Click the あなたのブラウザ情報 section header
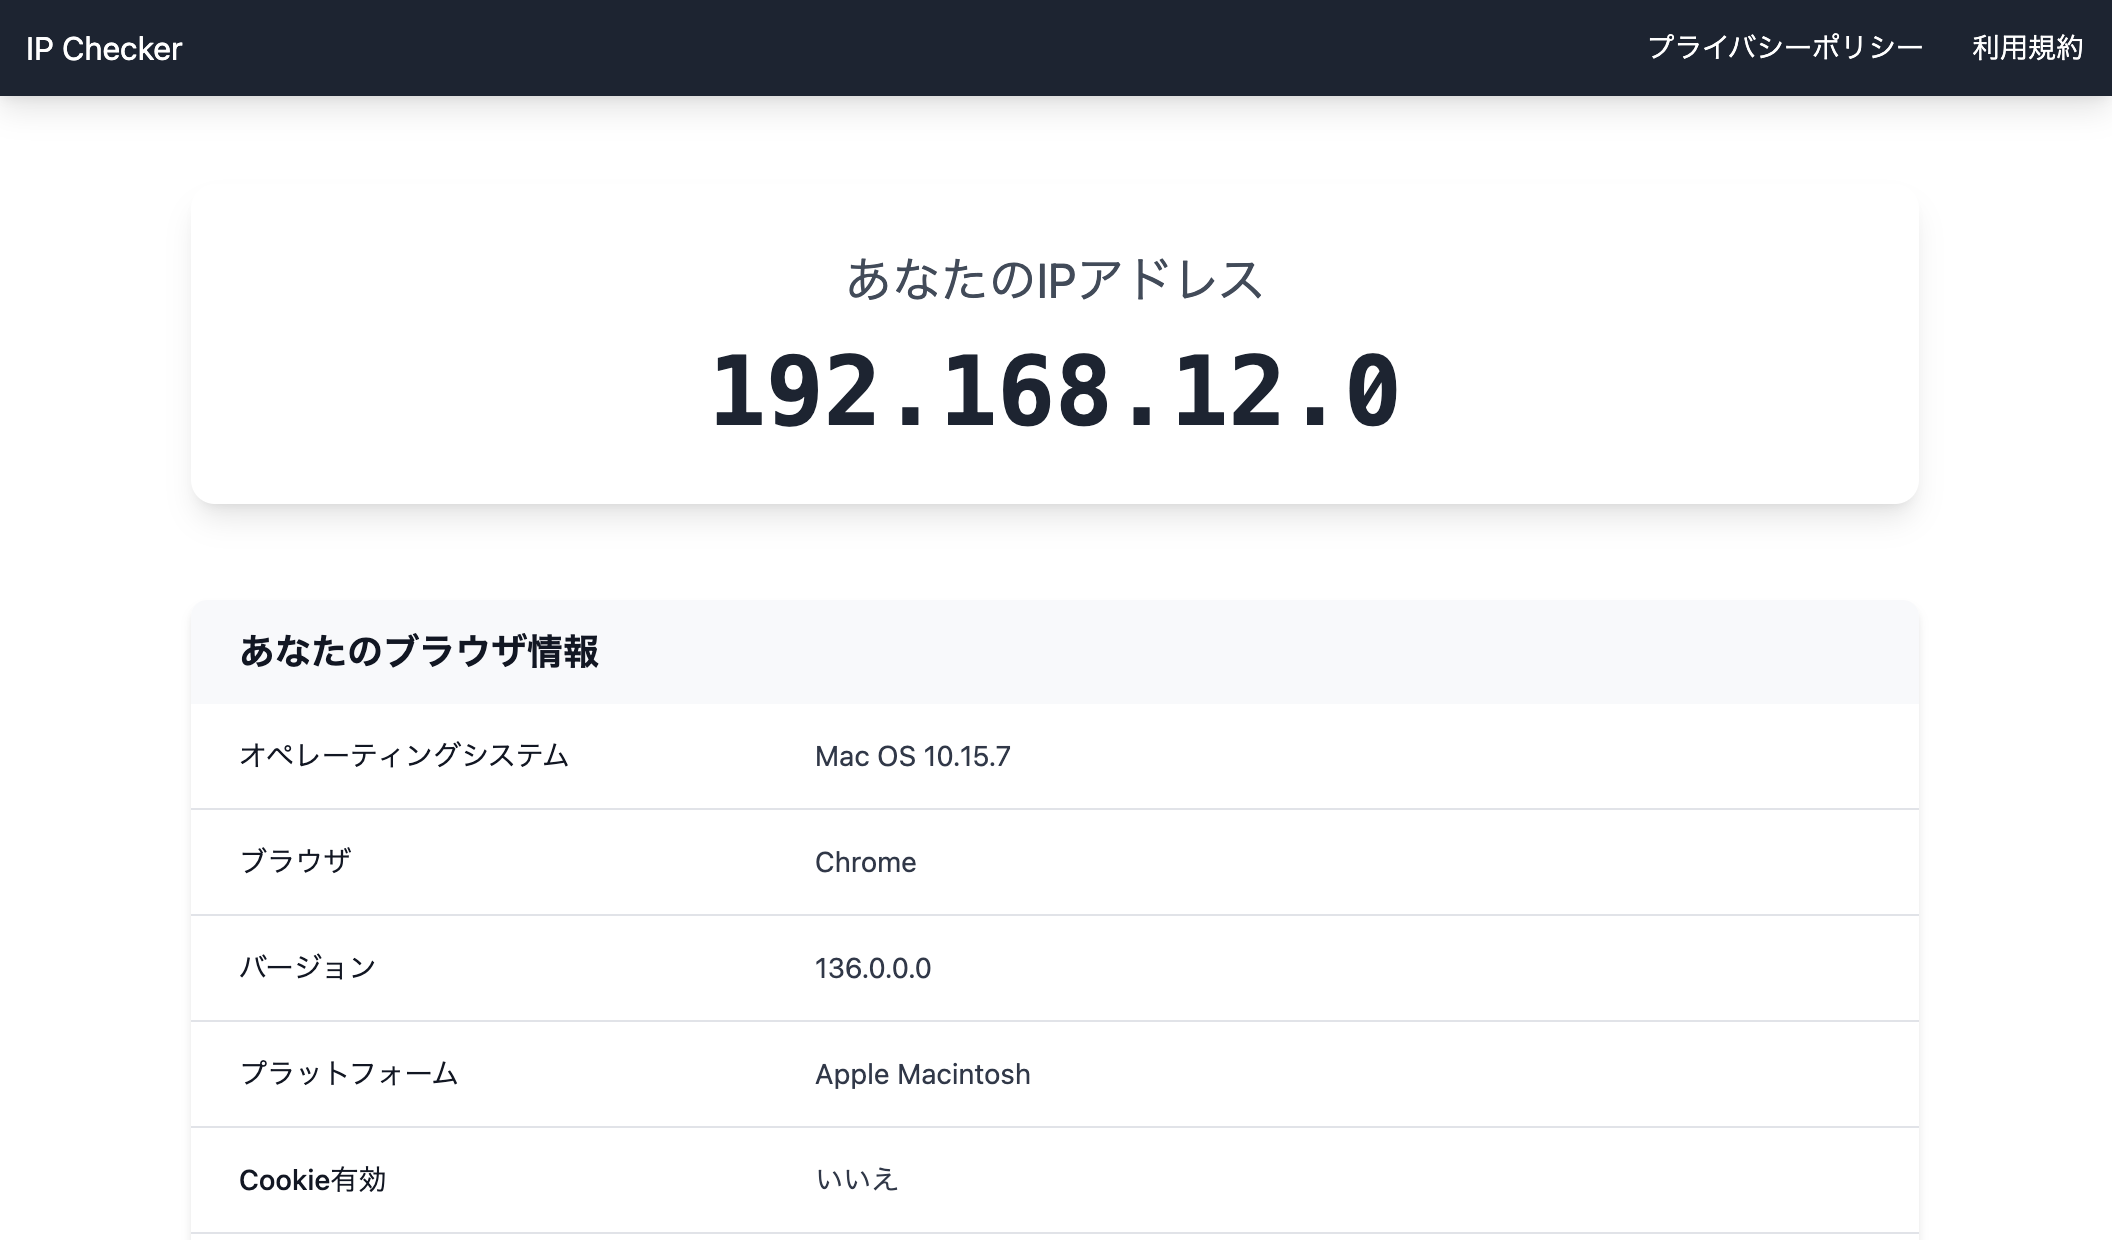This screenshot has height=1240, width=2112. point(420,652)
